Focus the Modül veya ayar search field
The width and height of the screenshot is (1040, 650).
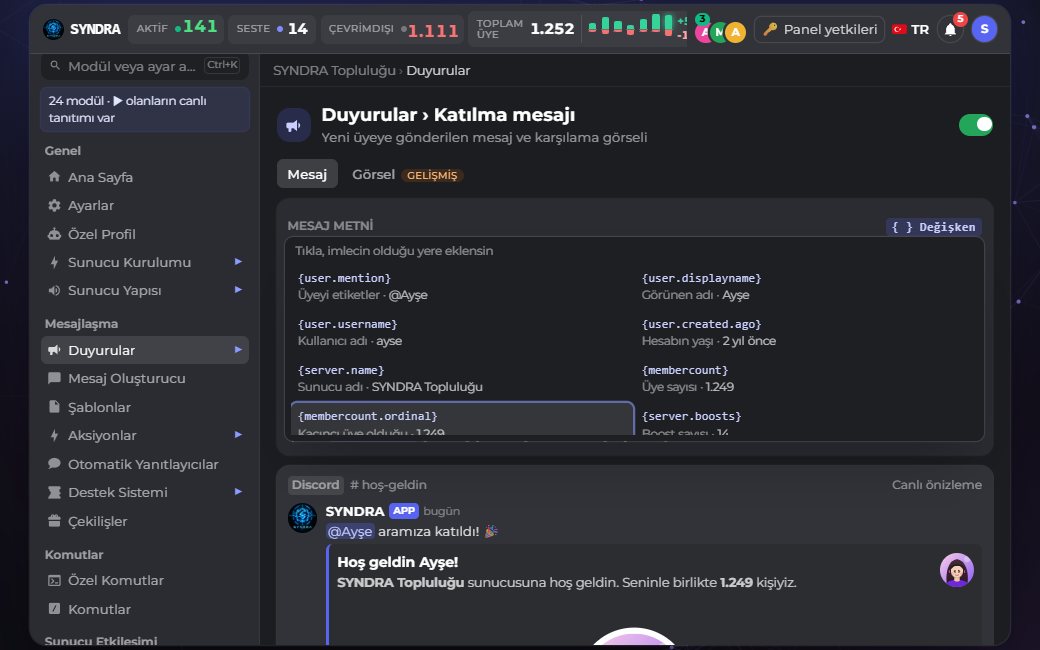tap(145, 66)
